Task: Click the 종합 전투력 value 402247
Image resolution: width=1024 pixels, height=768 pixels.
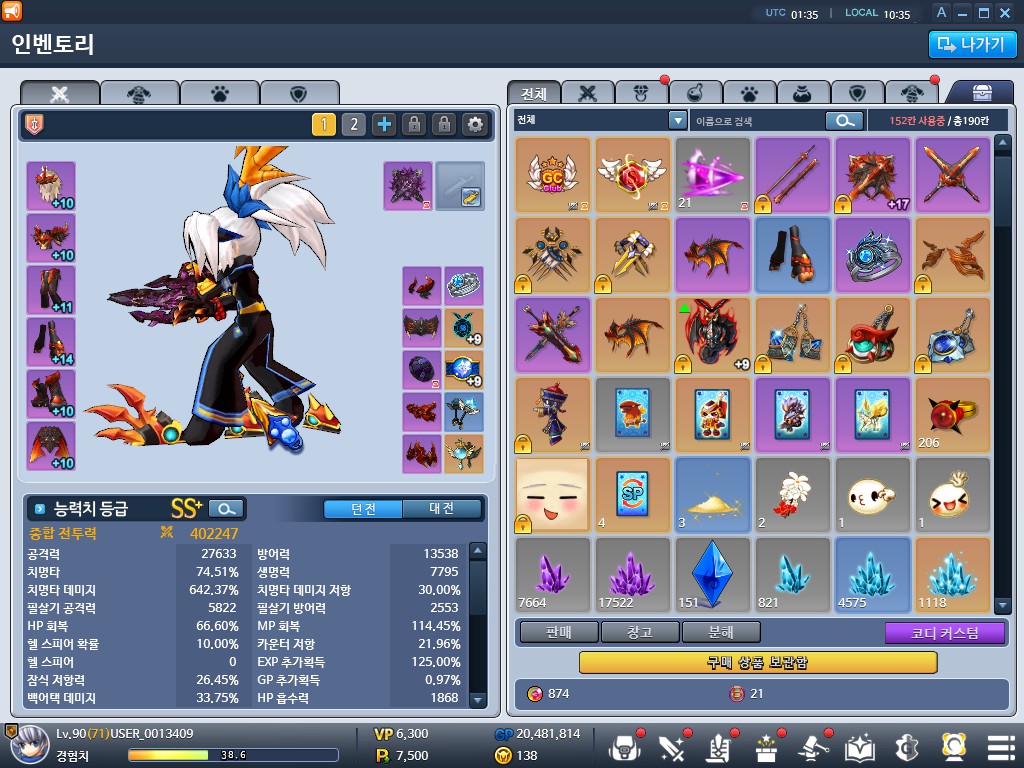Action: point(214,534)
